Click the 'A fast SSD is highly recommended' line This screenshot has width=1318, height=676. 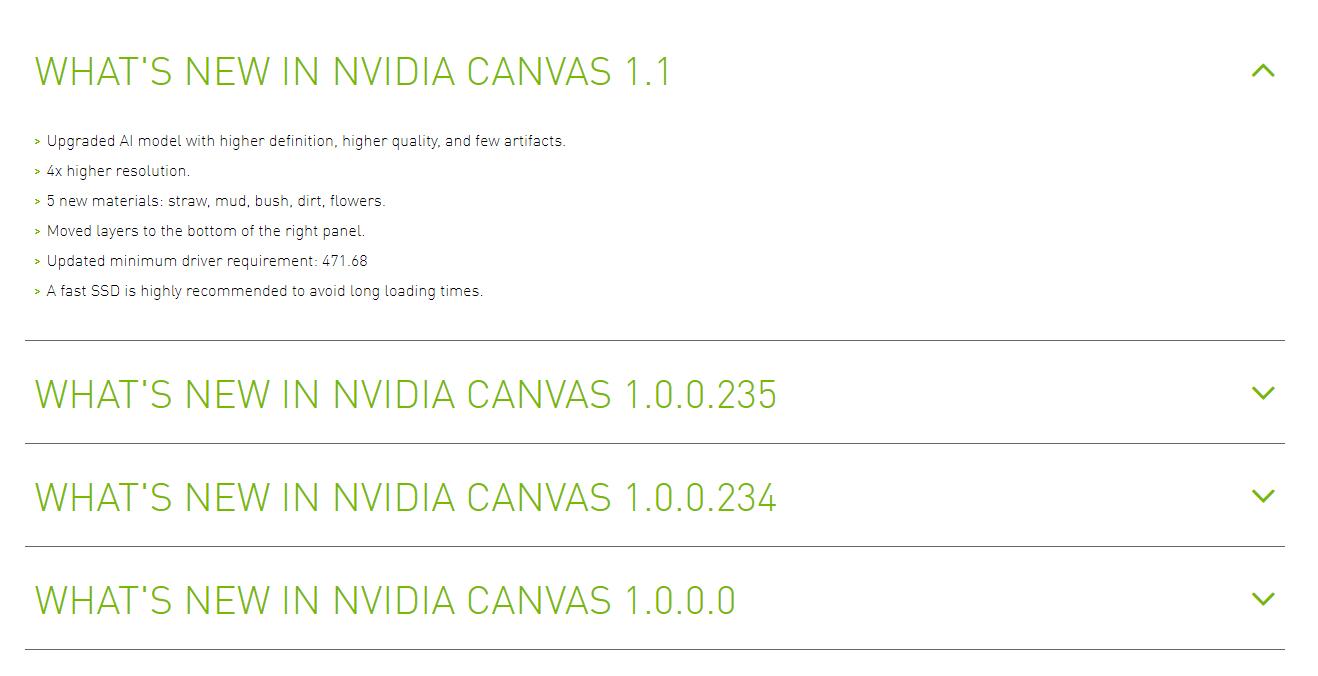[x=265, y=291]
